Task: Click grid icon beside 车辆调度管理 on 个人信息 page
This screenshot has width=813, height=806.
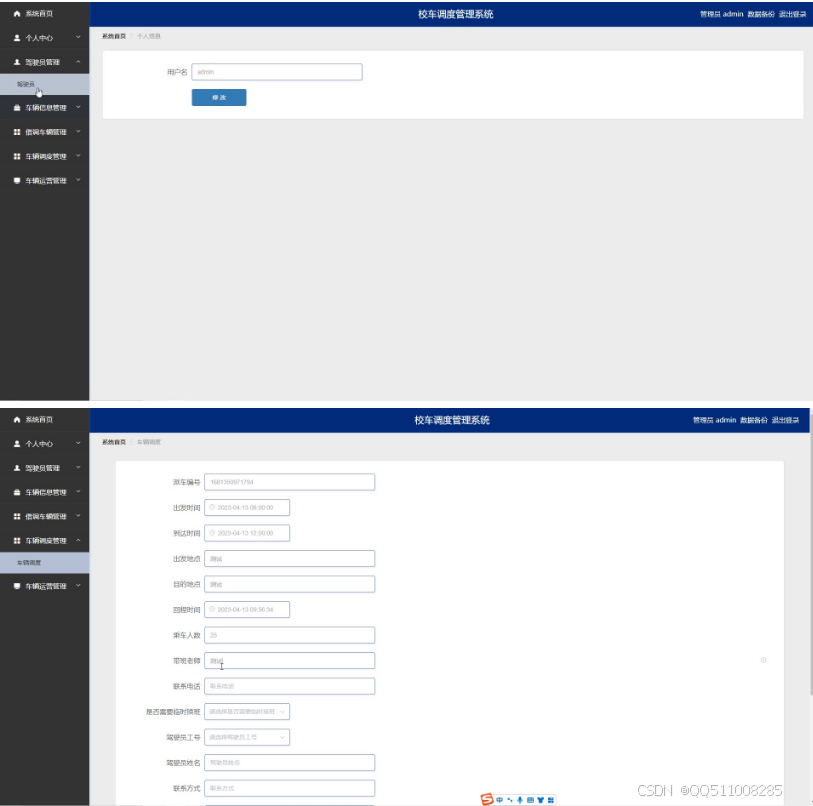Action: point(17,156)
